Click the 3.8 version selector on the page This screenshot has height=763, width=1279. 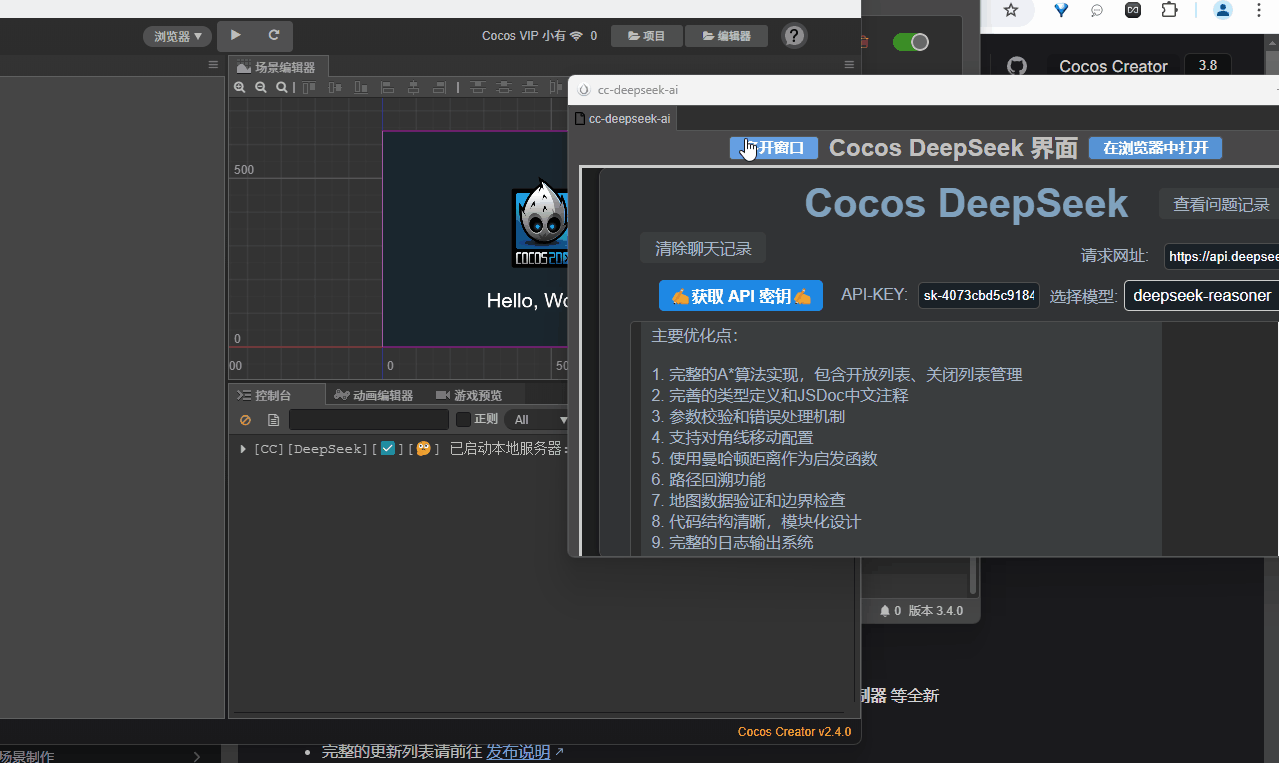[x=1207, y=66]
